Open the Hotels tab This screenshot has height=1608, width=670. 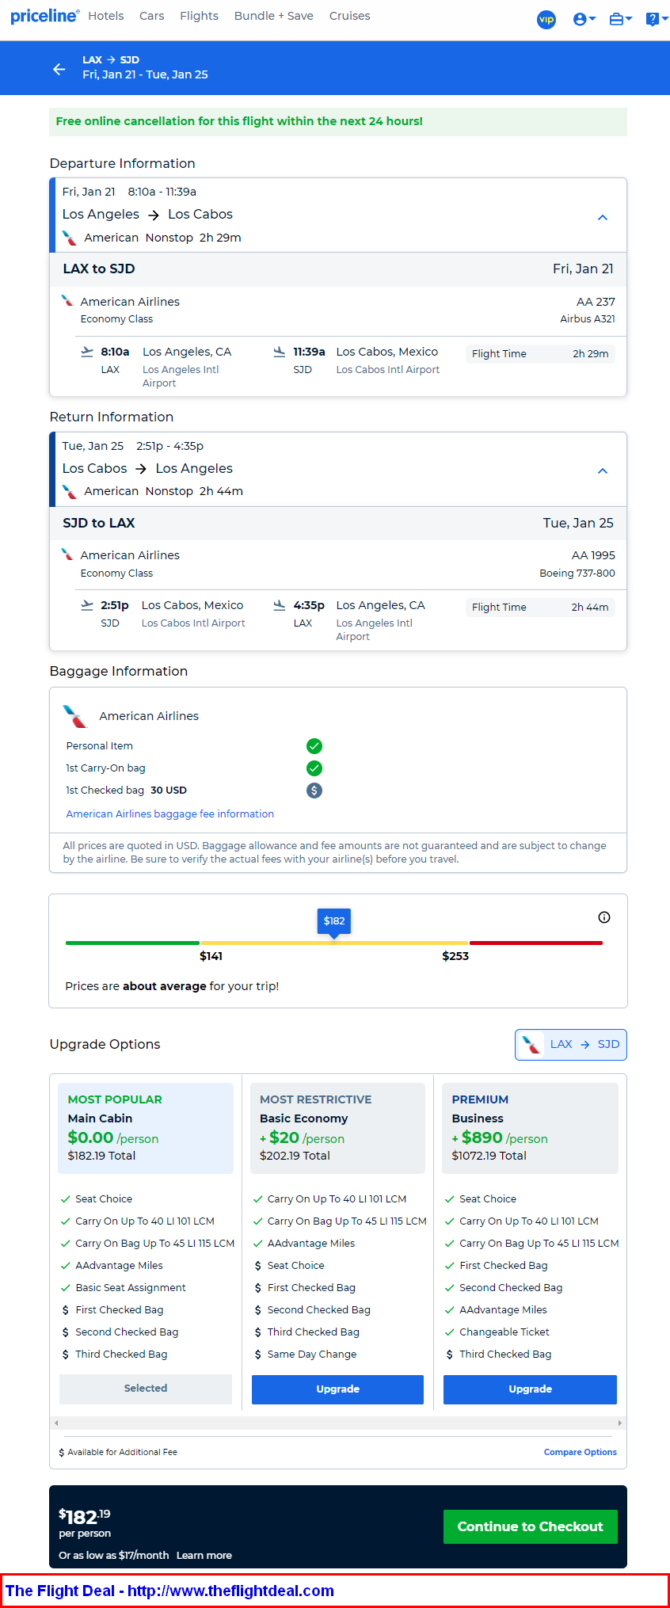pos(106,16)
